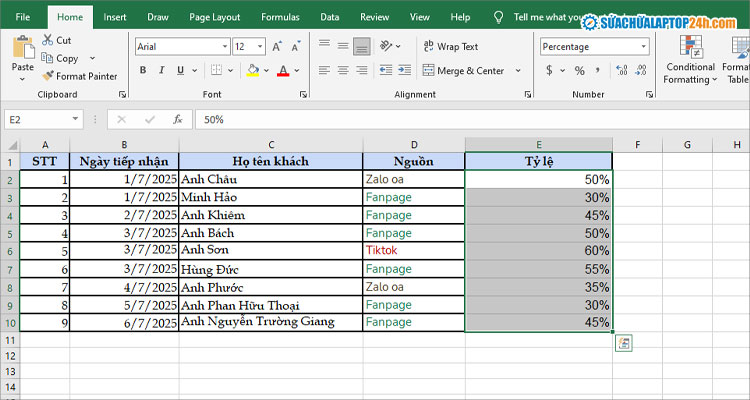Click the Cut scissors icon
750x400 pixels.
point(48,40)
